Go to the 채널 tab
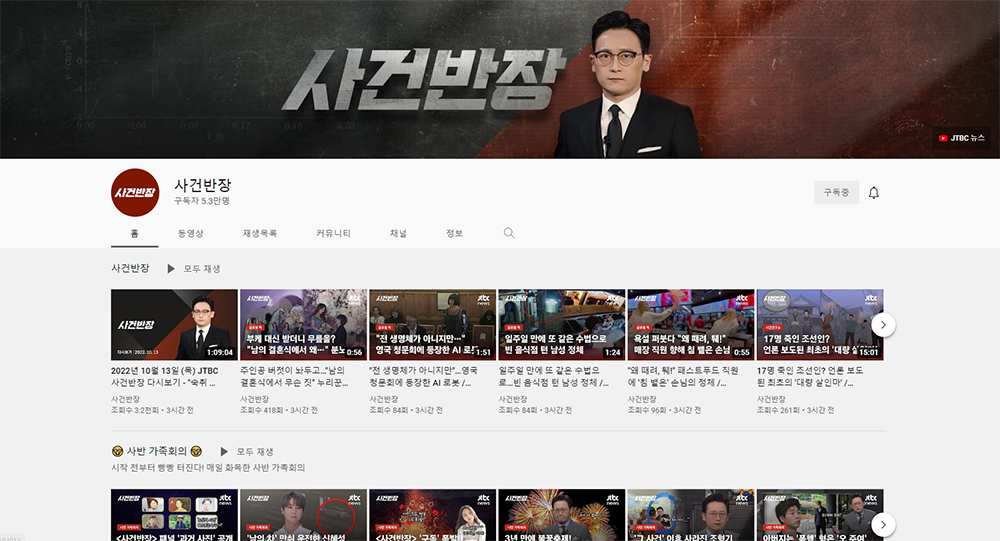Viewport: 1000px width, 541px height. 398,233
